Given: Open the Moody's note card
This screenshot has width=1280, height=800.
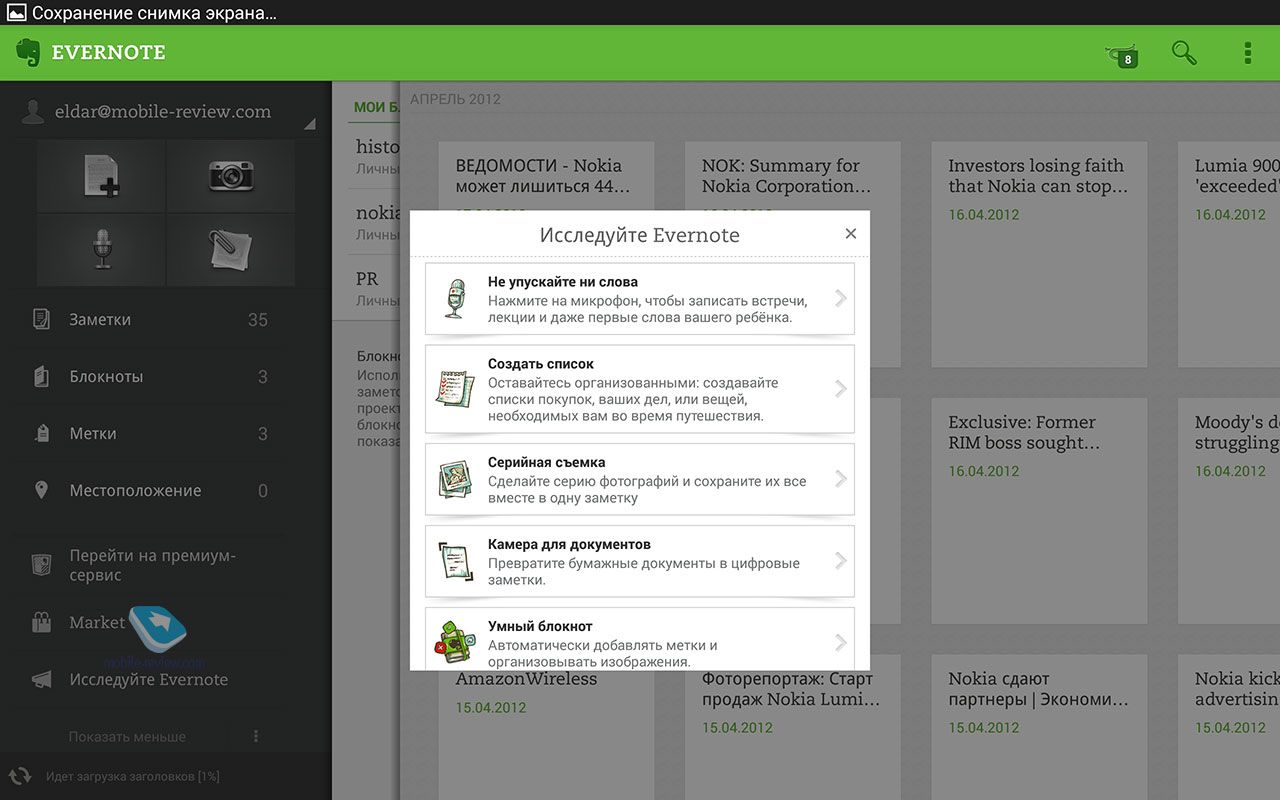Looking at the screenshot, I should click(1229, 511).
